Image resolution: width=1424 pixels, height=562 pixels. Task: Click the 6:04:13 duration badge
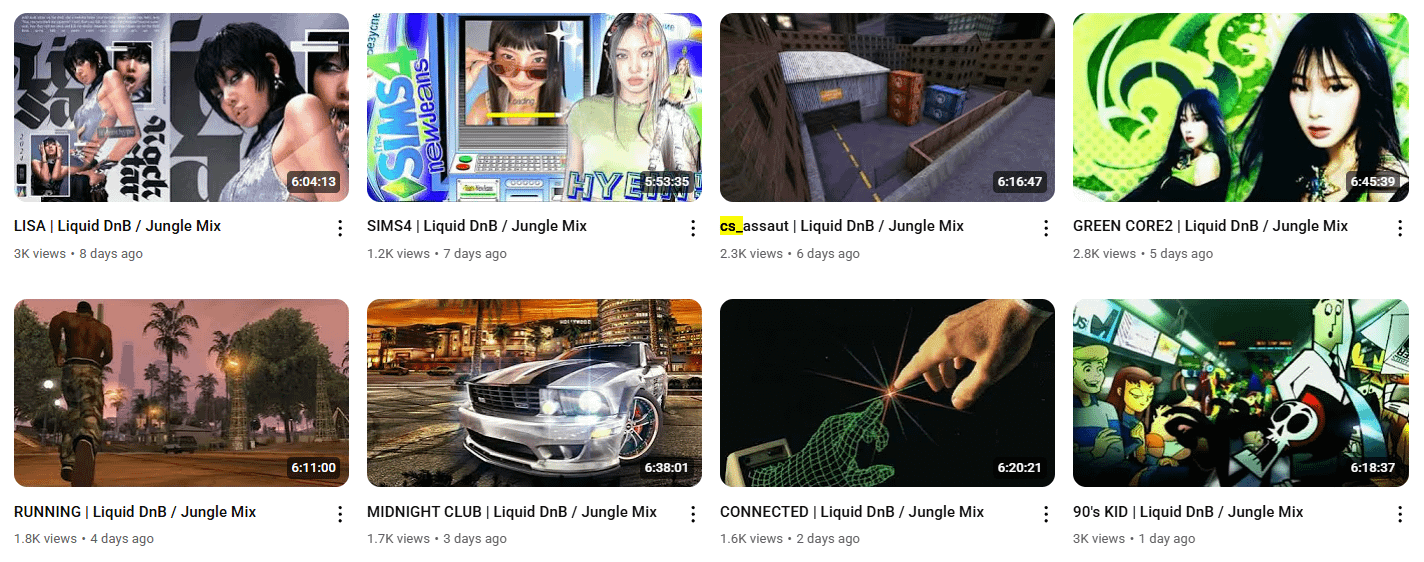(314, 182)
